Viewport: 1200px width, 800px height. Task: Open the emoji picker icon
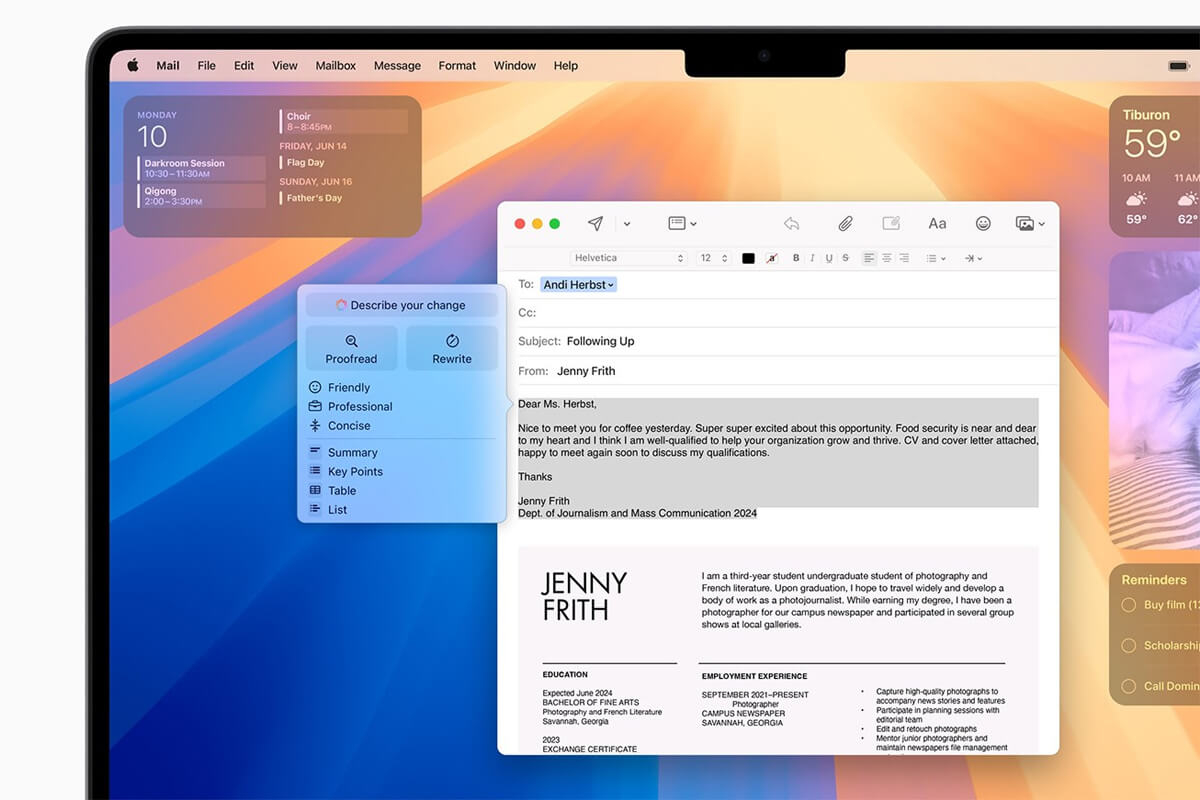point(983,223)
